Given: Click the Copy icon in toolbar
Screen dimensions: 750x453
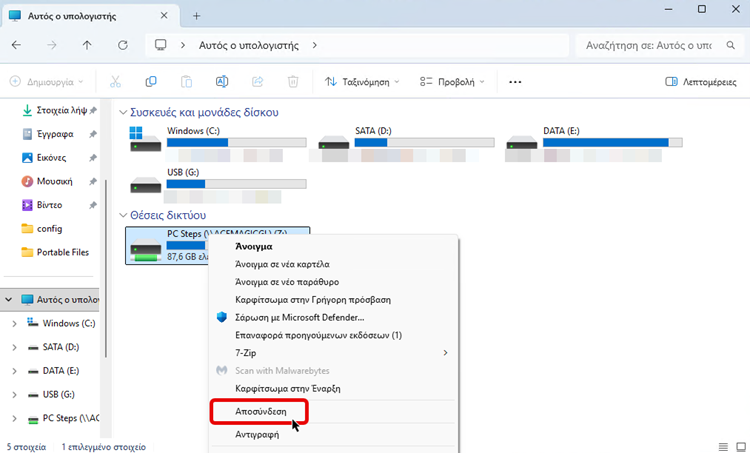Looking at the screenshot, I should click(151, 82).
